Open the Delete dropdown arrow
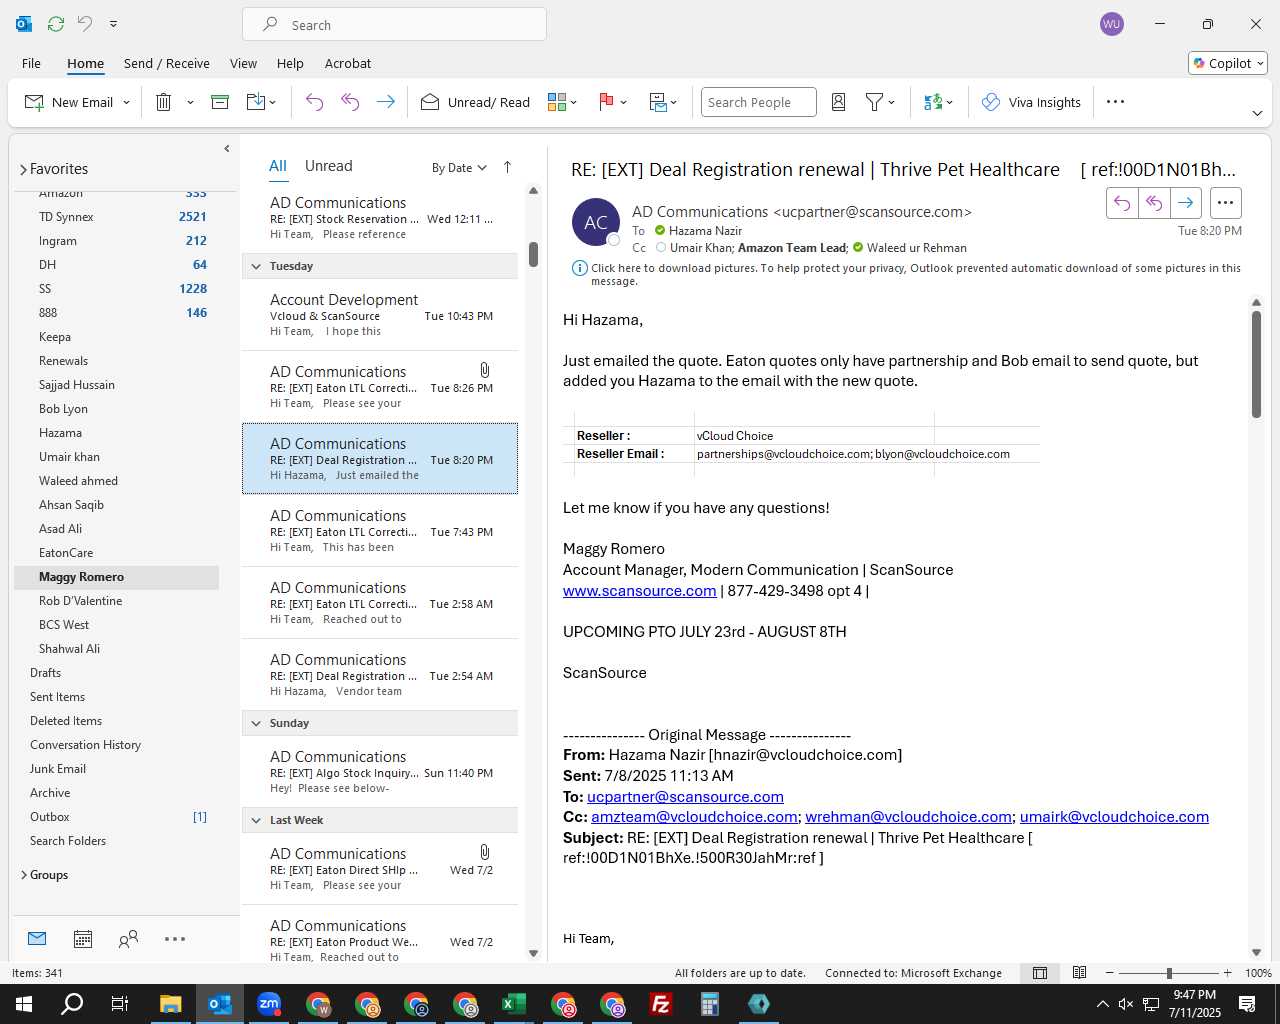 click(190, 102)
